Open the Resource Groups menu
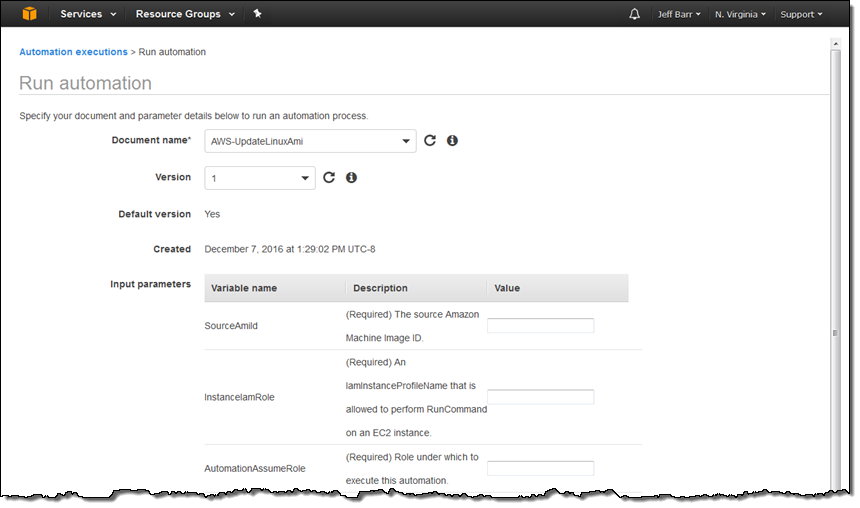 pyautogui.click(x=185, y=14)
